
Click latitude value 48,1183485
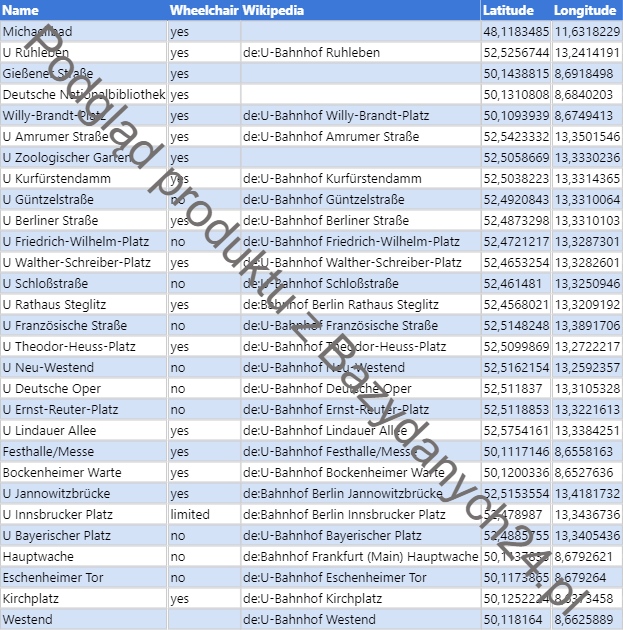point(516,31)
